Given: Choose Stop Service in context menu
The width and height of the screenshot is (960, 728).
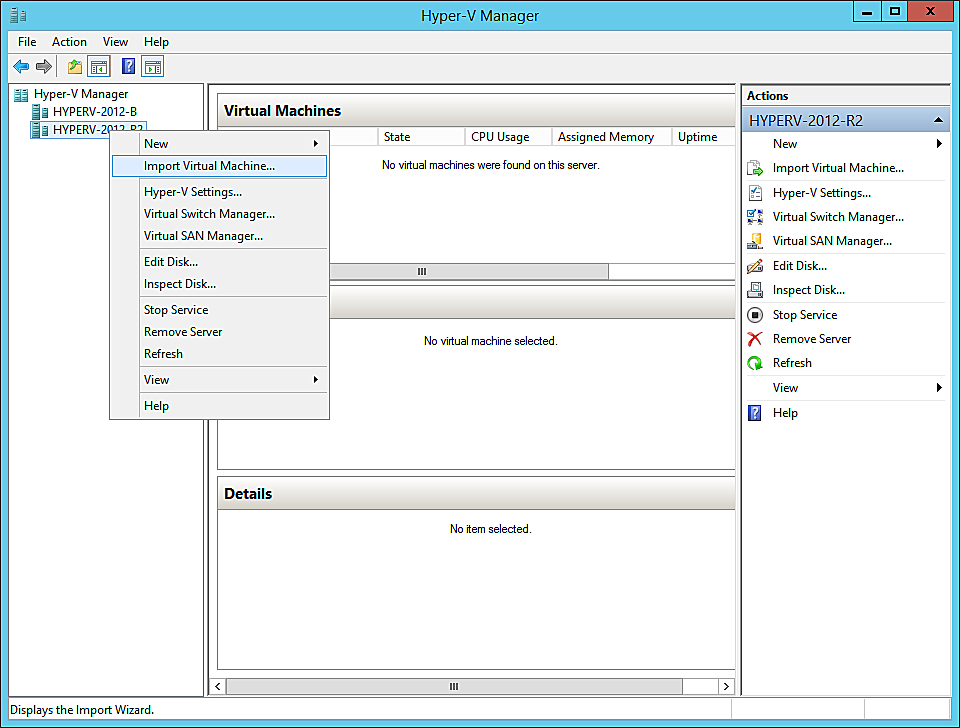Looking at the screenshot, I should [x=219, y=310].
